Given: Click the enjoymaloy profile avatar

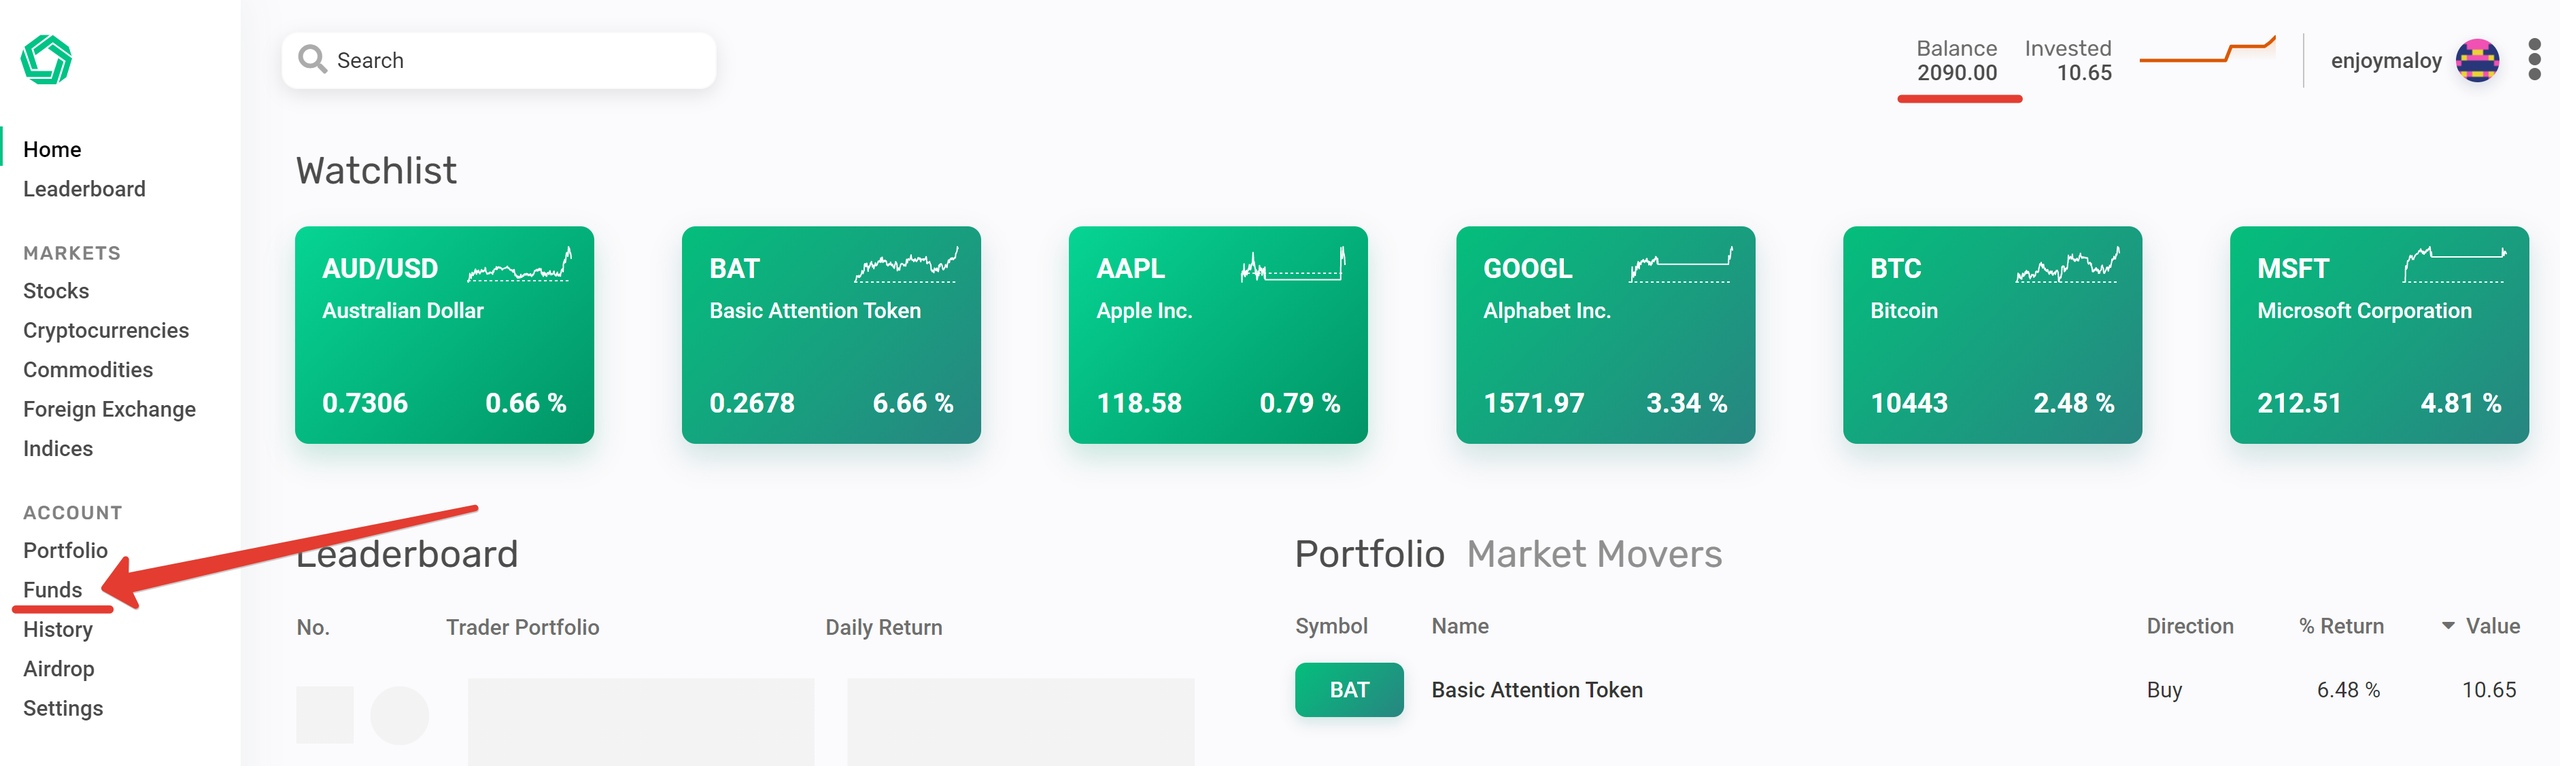Looking at the screenshot, I should (2477, 61).
